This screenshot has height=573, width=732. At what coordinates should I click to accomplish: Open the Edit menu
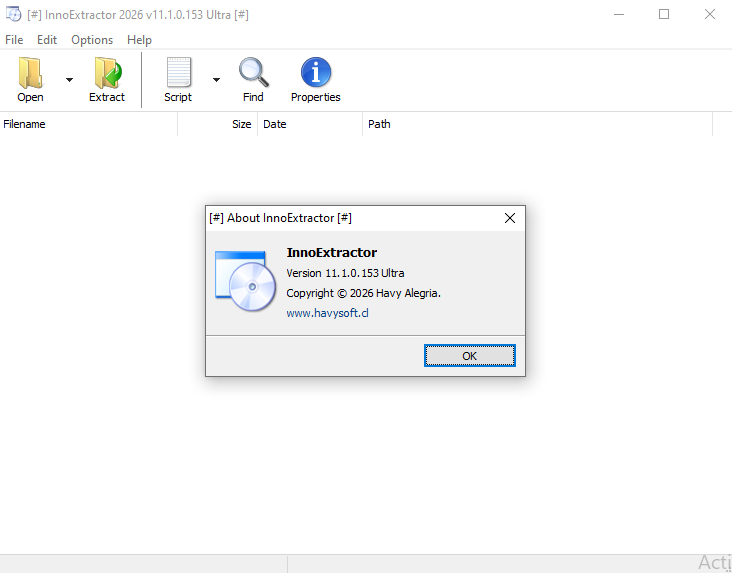[x=47, y=40]
